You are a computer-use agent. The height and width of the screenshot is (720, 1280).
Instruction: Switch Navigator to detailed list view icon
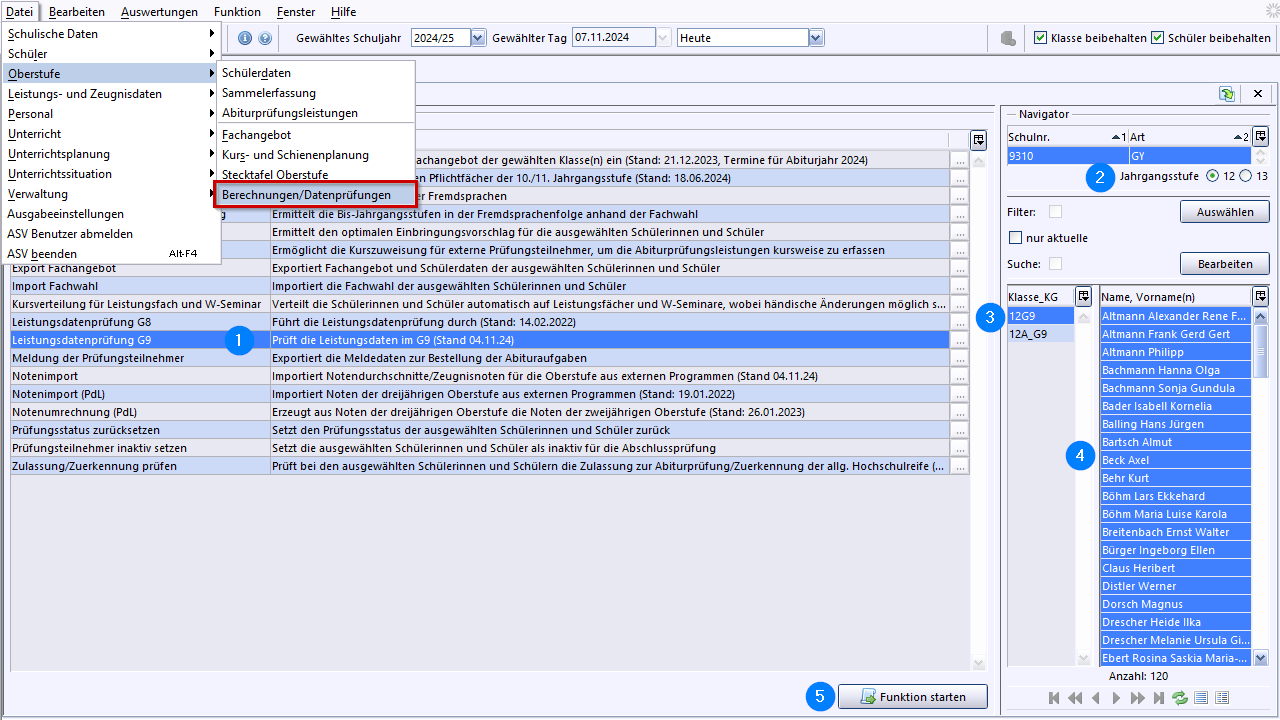1222,698
